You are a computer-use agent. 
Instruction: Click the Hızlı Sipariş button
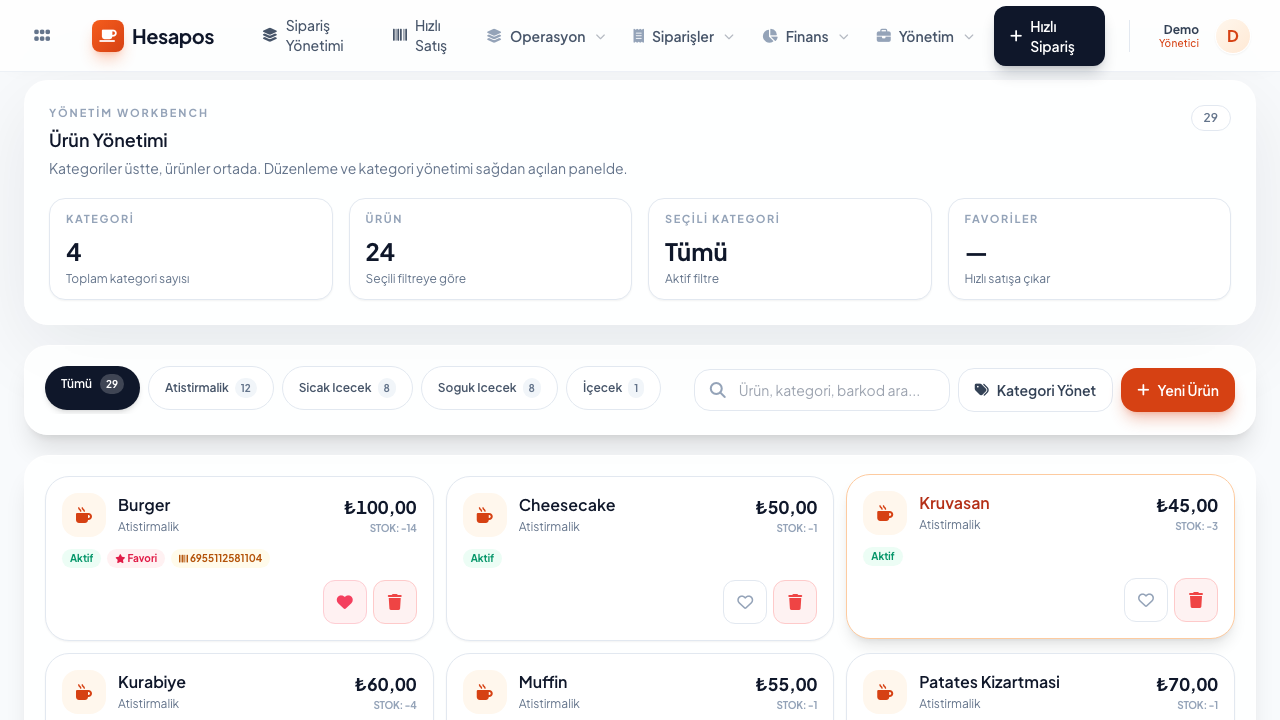click(x=1049, y=36)
